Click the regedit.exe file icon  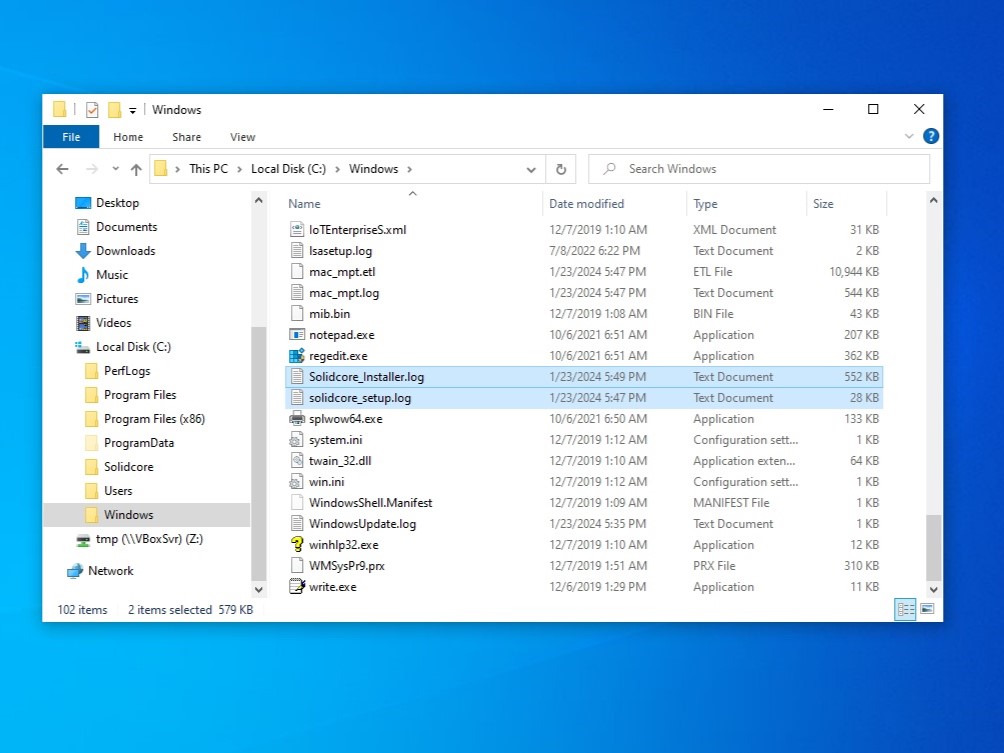pyautogui.click(x=296, y=356)
